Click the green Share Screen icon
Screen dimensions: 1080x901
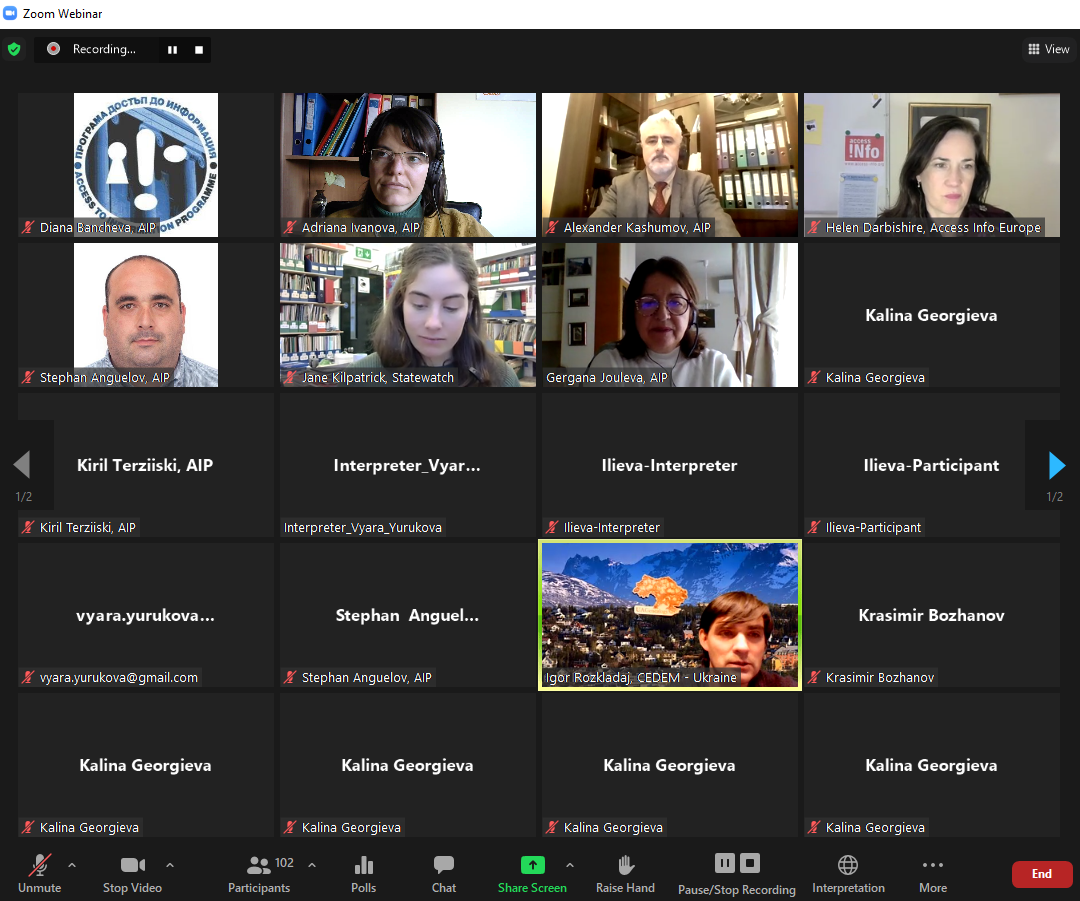coord(532,866)
